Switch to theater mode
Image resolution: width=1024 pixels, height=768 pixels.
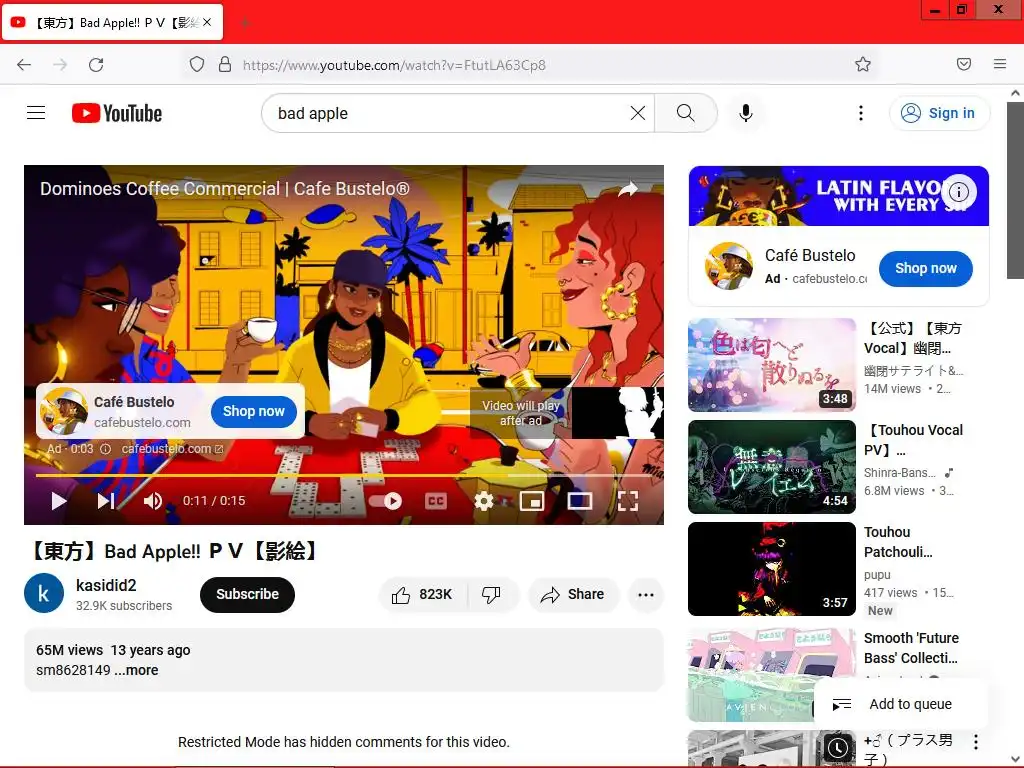tap(580, 501)
